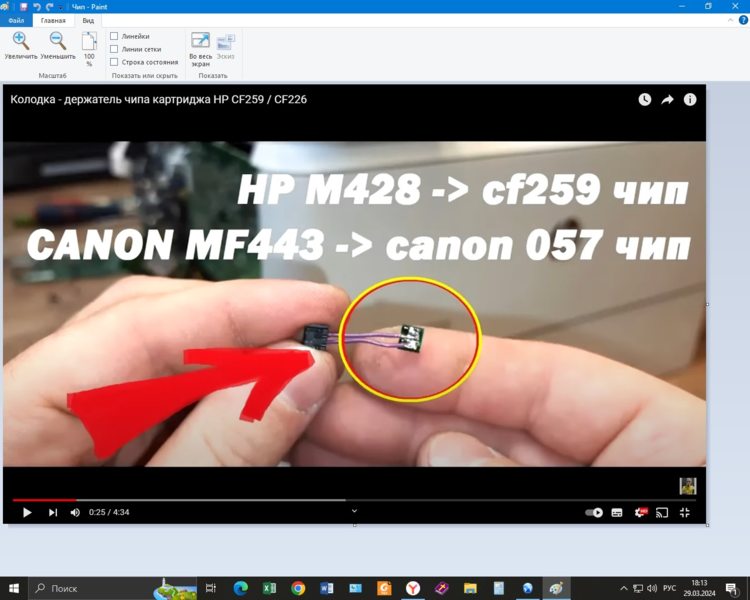Click the Paint icon on the taskbar
This screenshot has height=600, width=750.
556,588
